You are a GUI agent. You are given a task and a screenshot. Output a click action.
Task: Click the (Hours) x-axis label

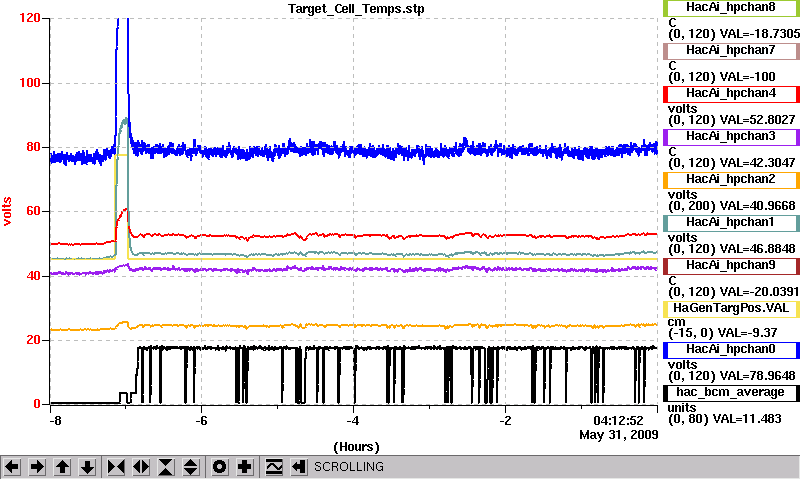[x=356, y=447]
